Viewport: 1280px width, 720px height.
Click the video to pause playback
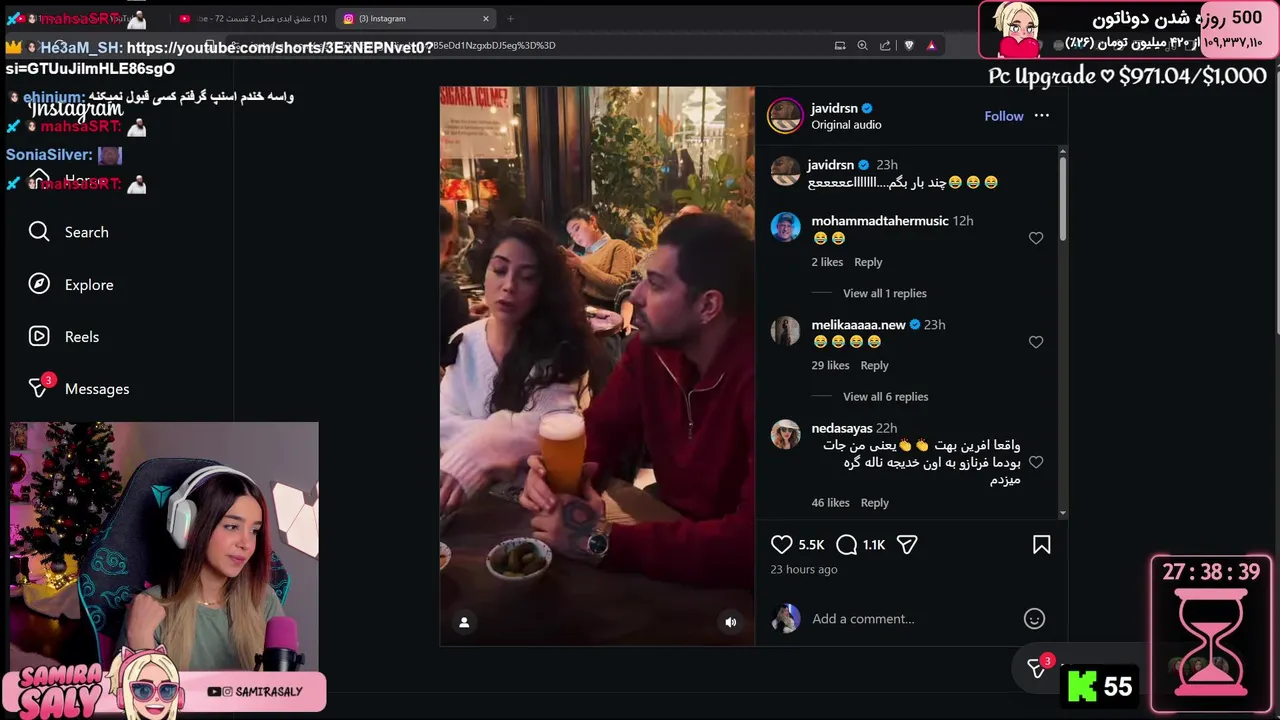tap(597, 366)
